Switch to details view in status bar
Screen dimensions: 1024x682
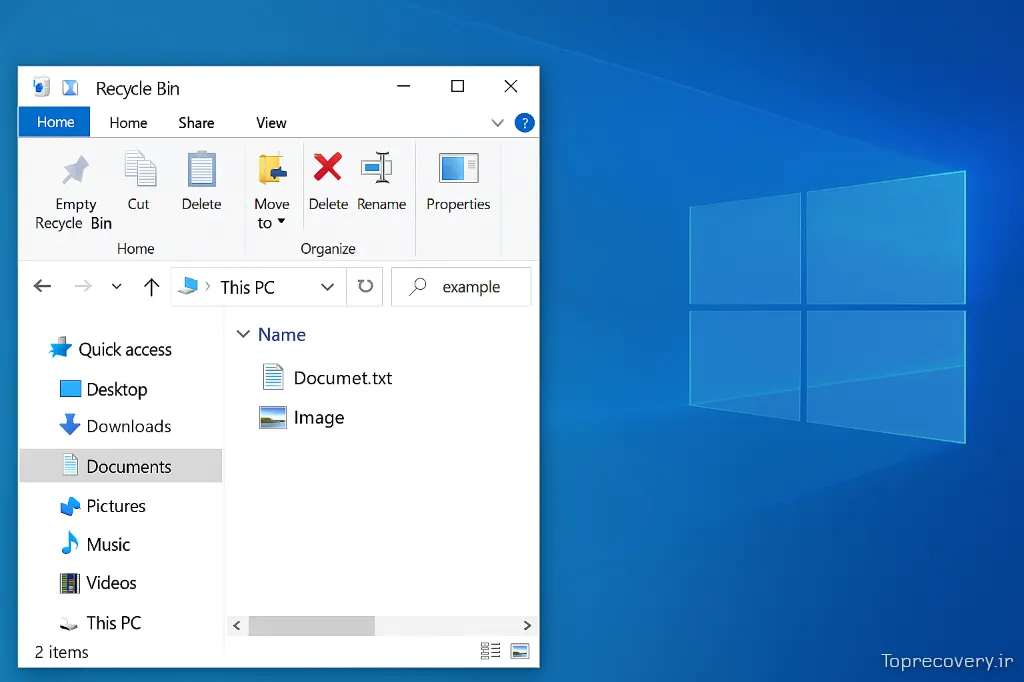pos(490,650)
